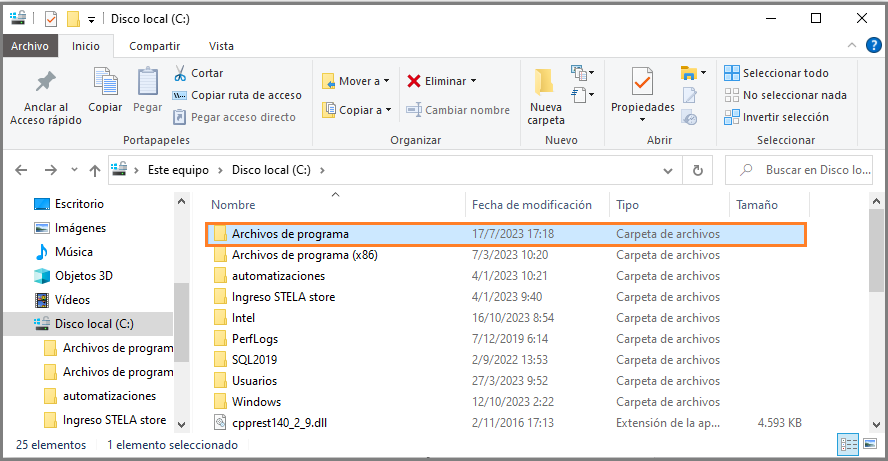The image size is (888, 461).
Task: Switch to details view icon in status bar
Action: point(848,444)
